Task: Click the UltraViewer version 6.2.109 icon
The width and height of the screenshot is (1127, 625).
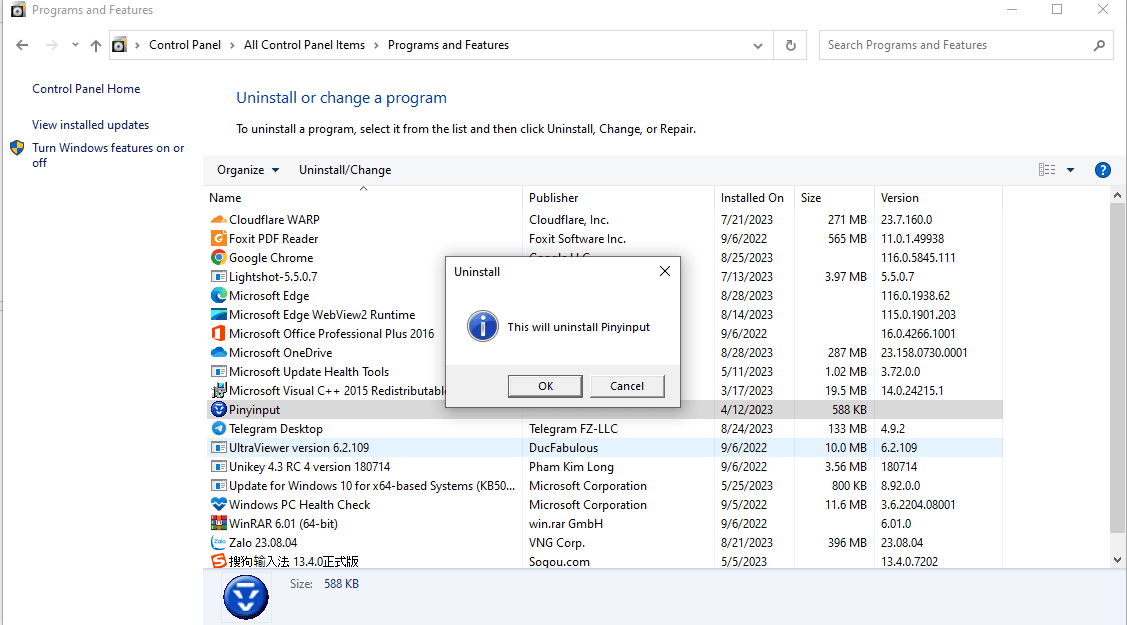Action: coord(218,448)
